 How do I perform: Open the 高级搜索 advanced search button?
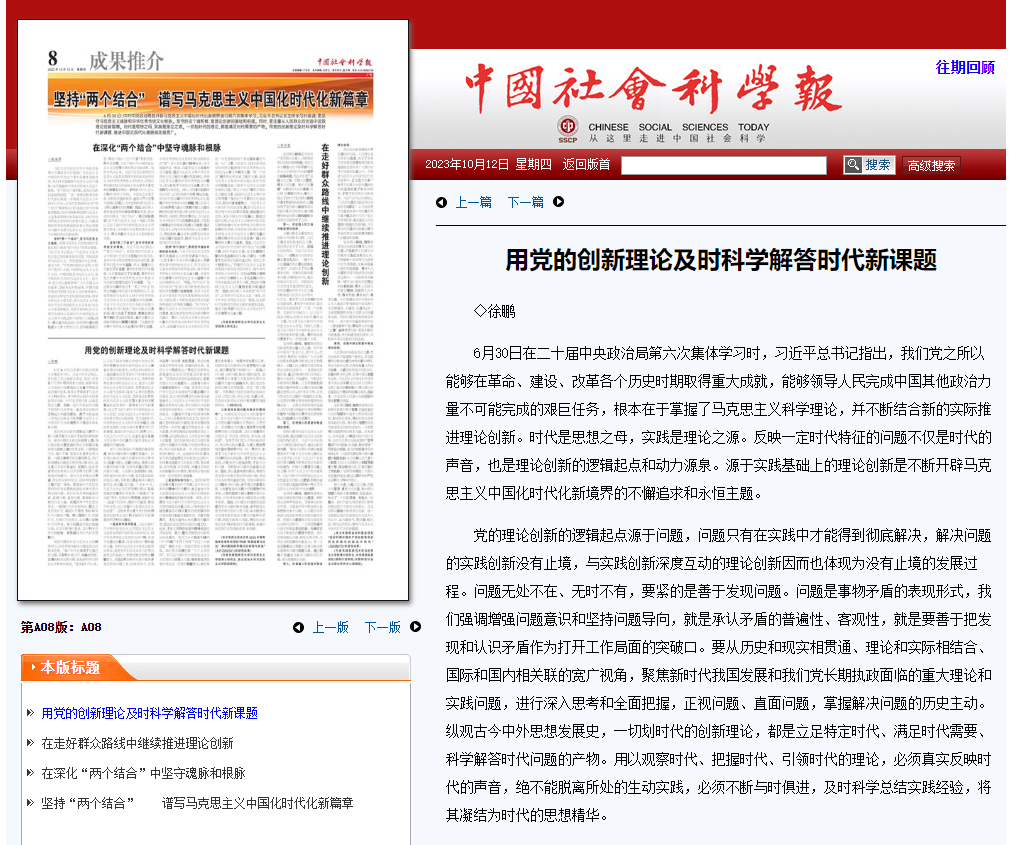(931, 166)
